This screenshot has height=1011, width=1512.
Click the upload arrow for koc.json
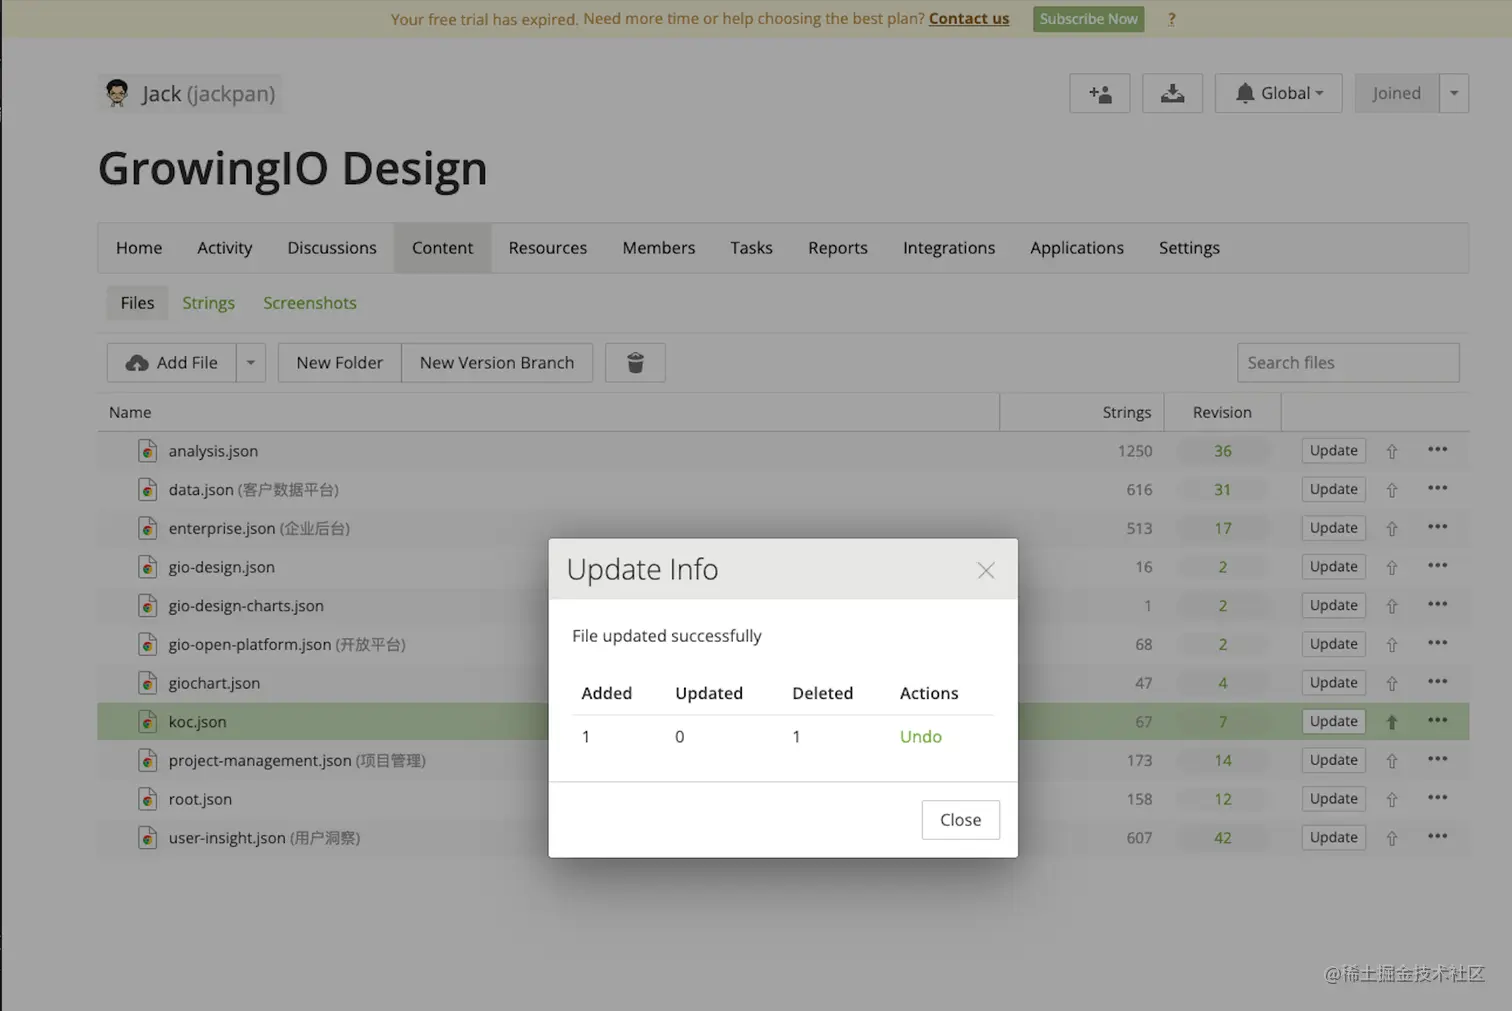coord(1391,722)
